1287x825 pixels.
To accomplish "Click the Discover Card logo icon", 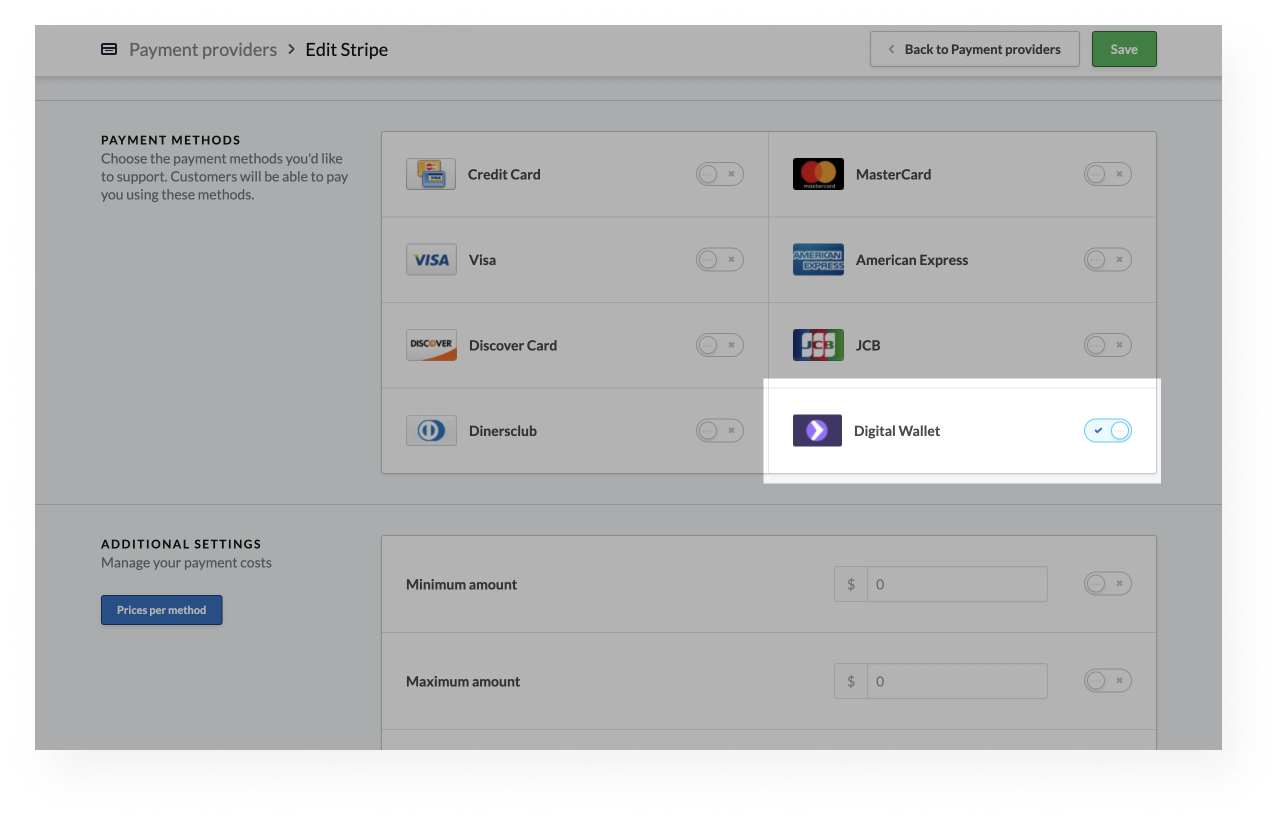I will tap(431, 345).
